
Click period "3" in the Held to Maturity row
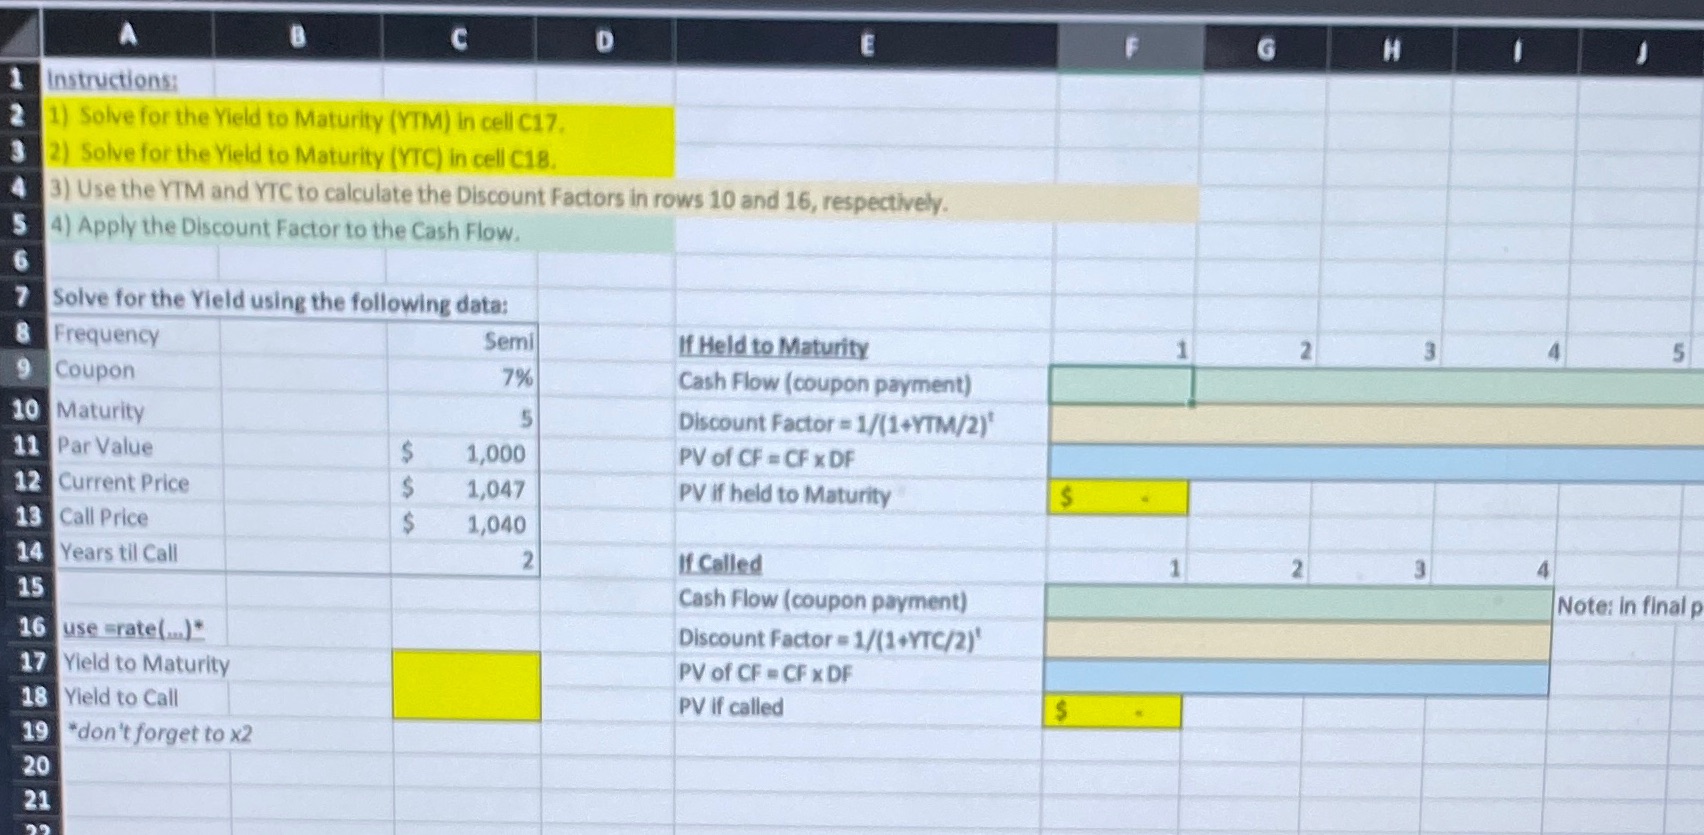click(x=1430, y=352)
